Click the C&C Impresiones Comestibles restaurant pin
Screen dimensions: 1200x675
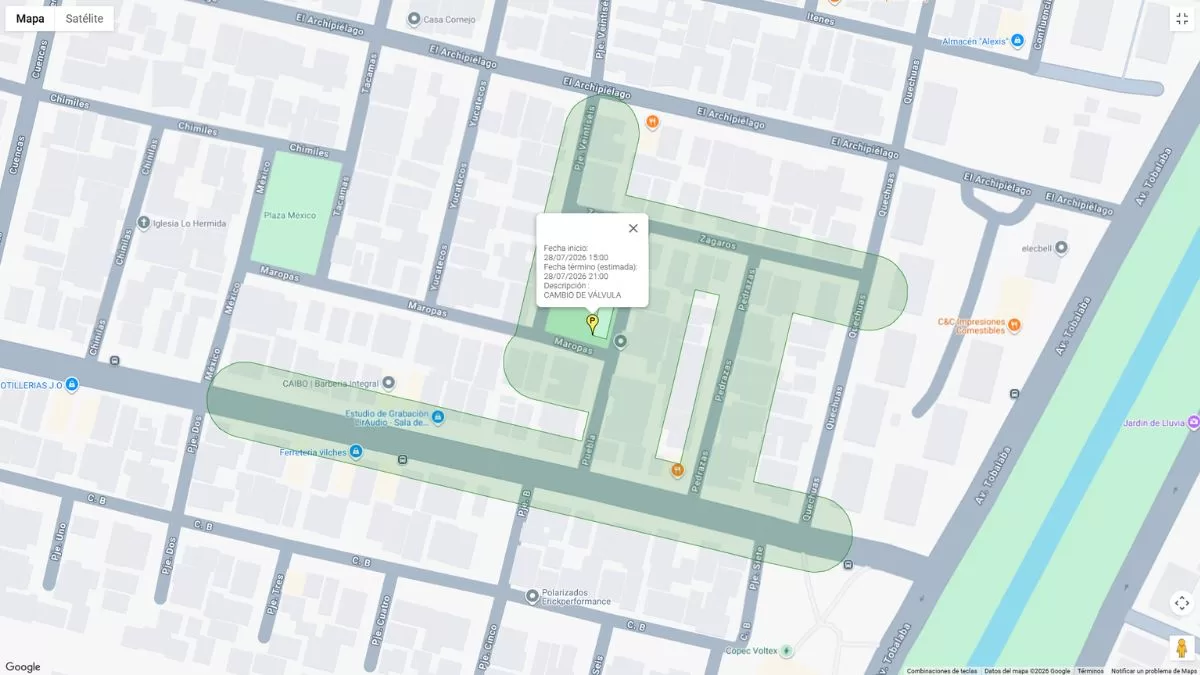coord(1015,325)
